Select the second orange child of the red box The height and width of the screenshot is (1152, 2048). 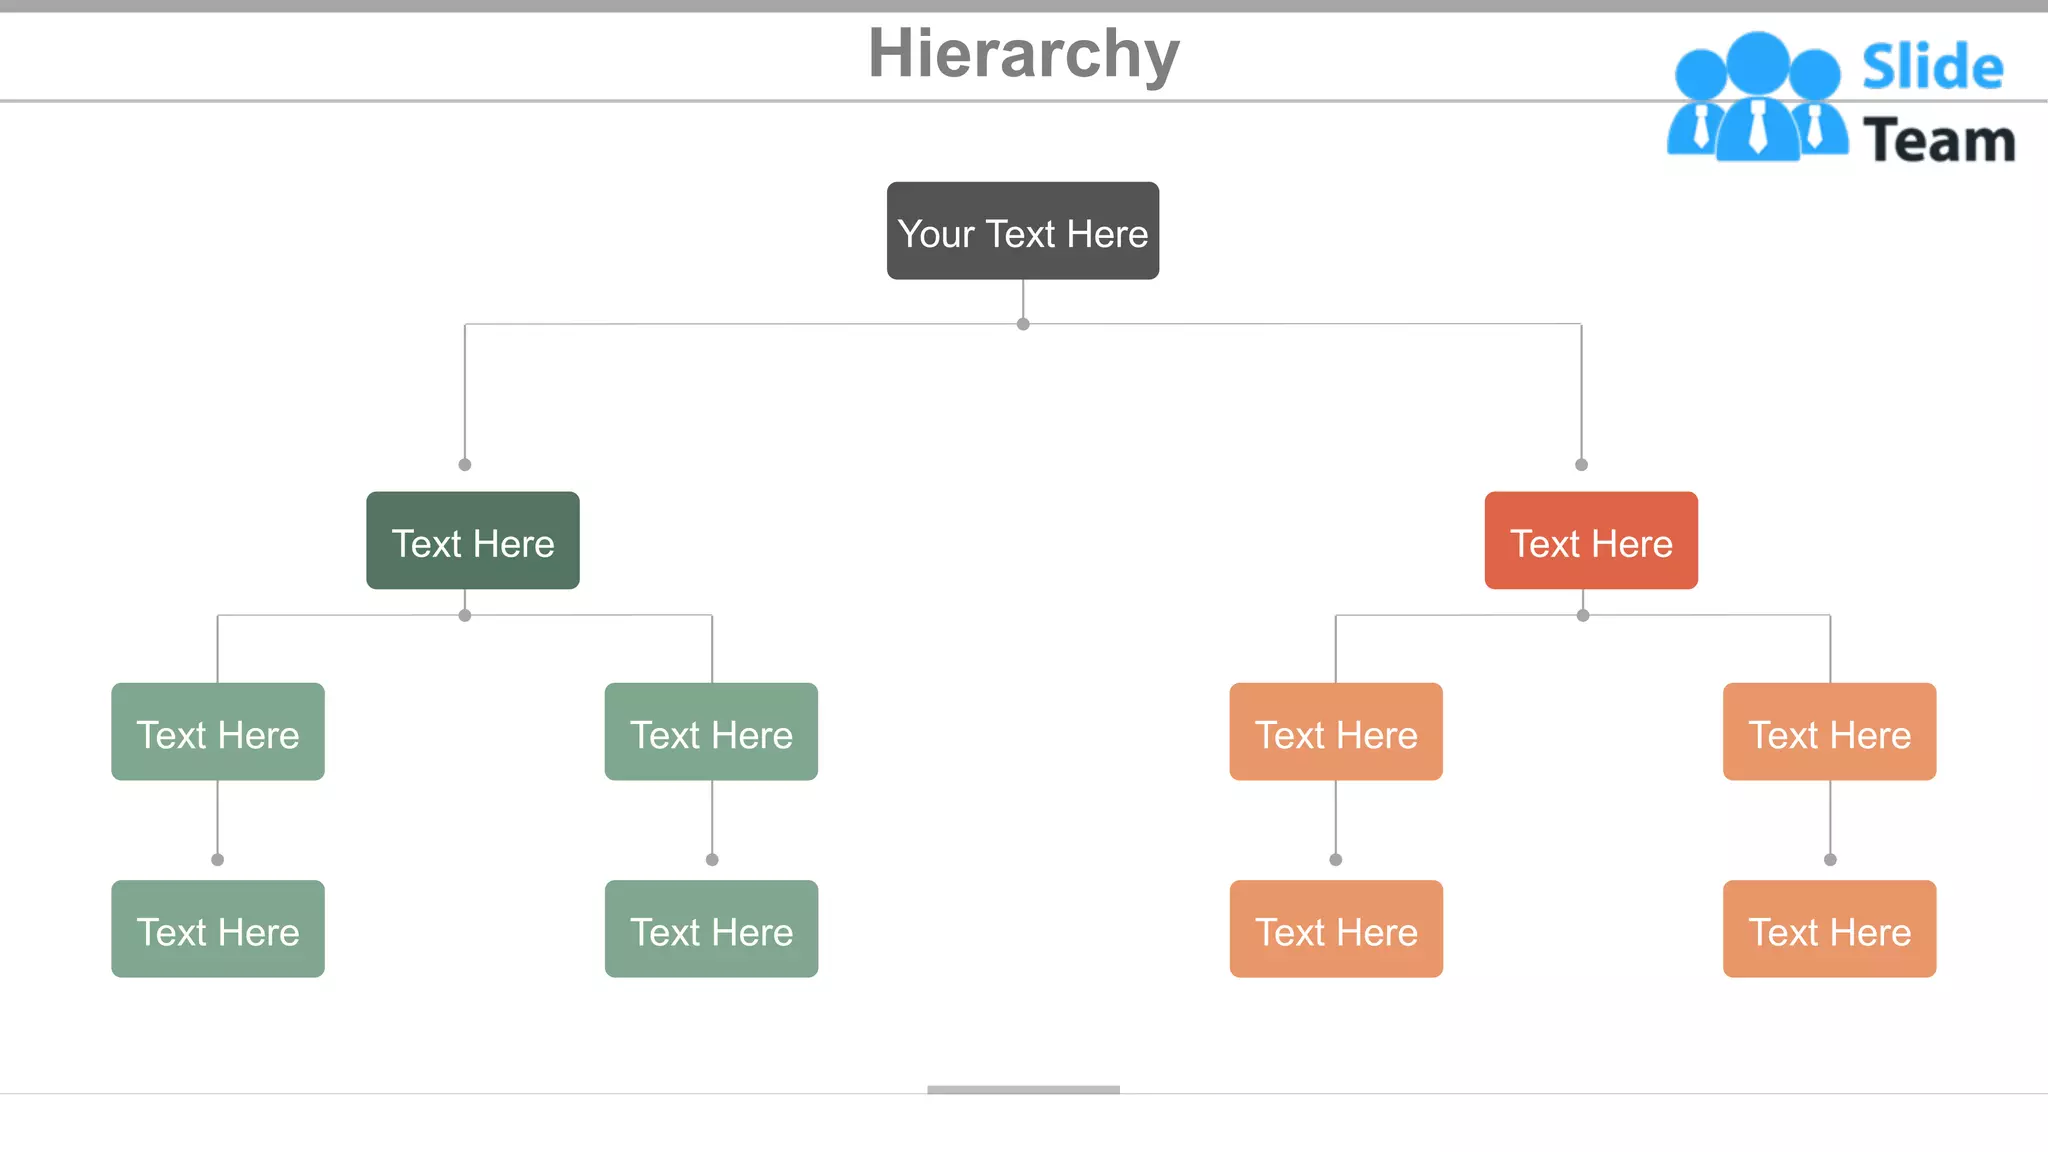pos(1829,732)
